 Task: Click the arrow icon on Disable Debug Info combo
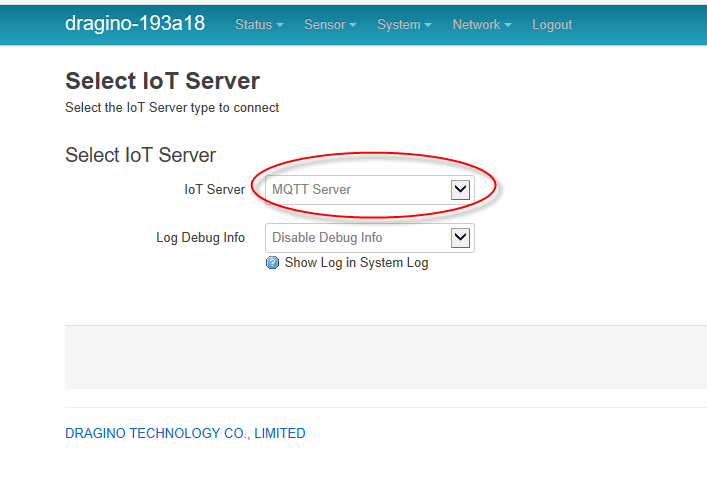click(x=460, y=238)
